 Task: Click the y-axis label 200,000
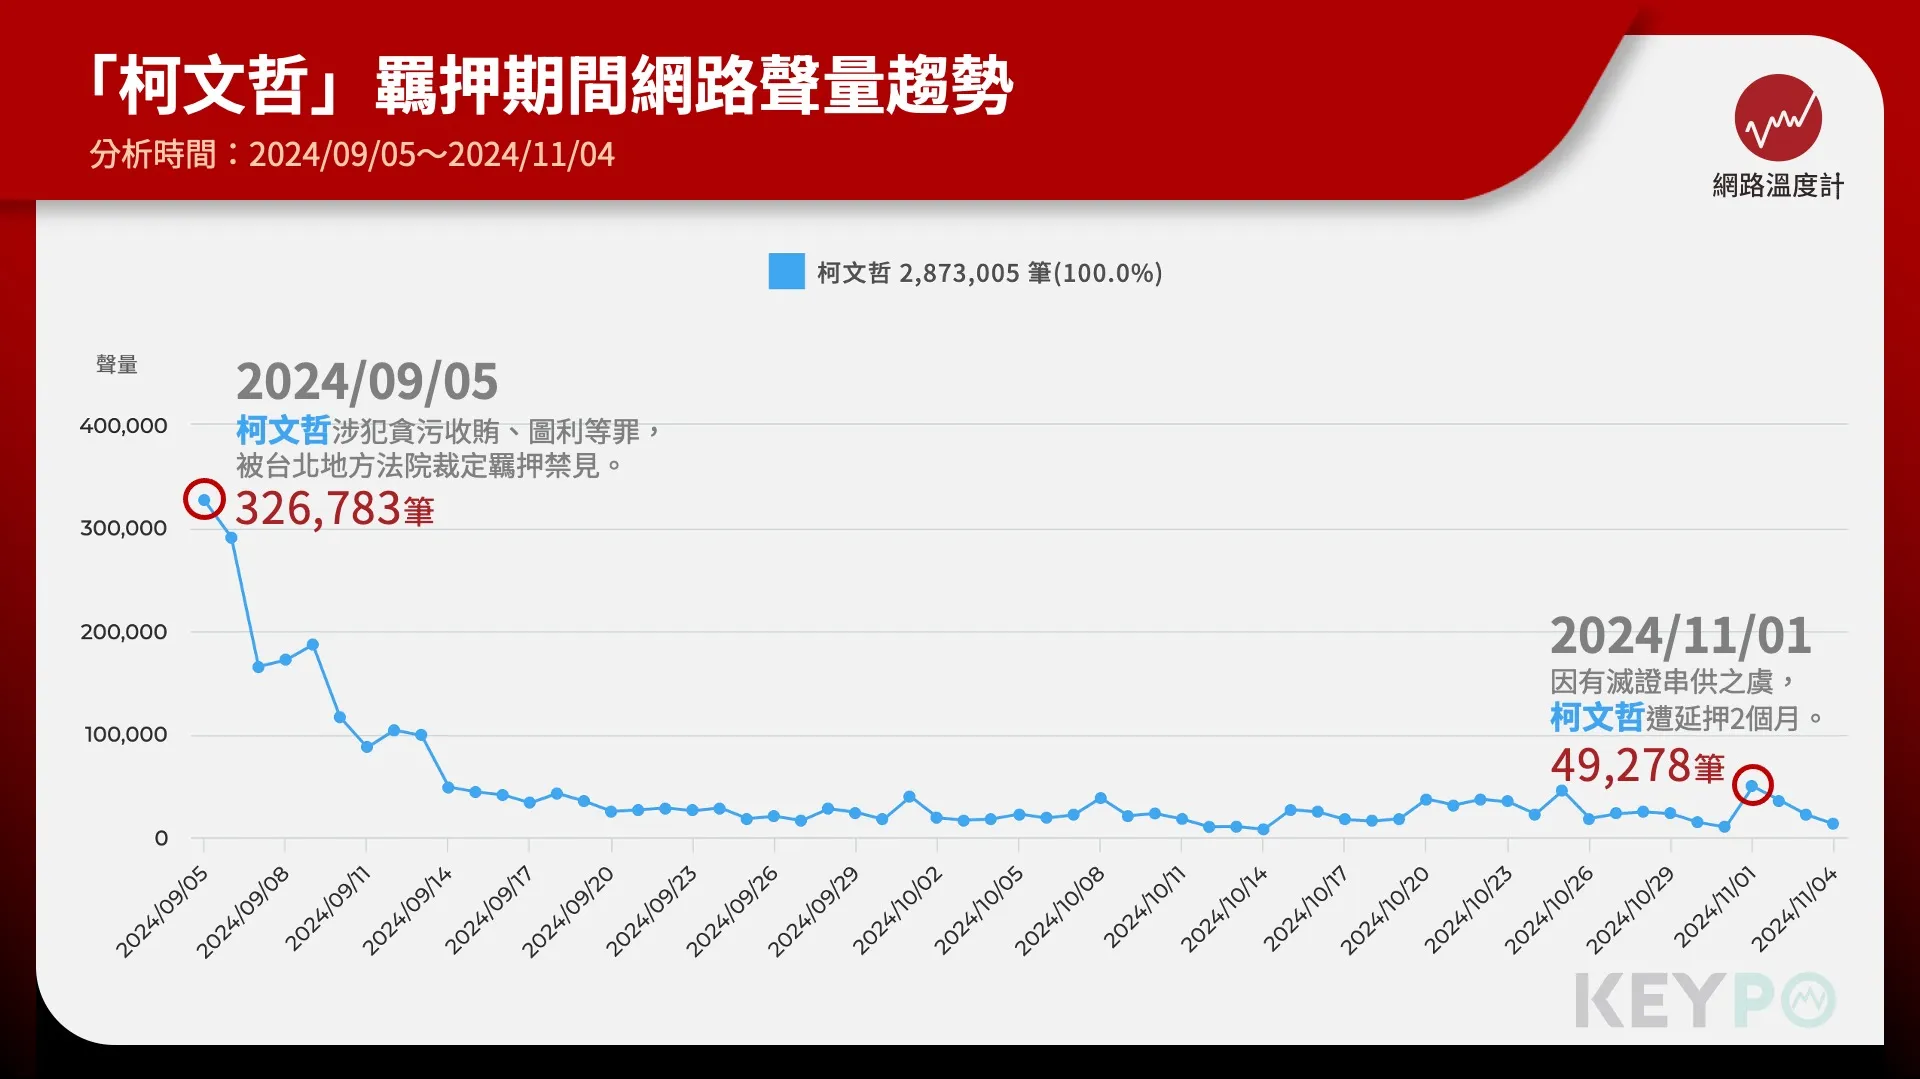pos(124,632)
